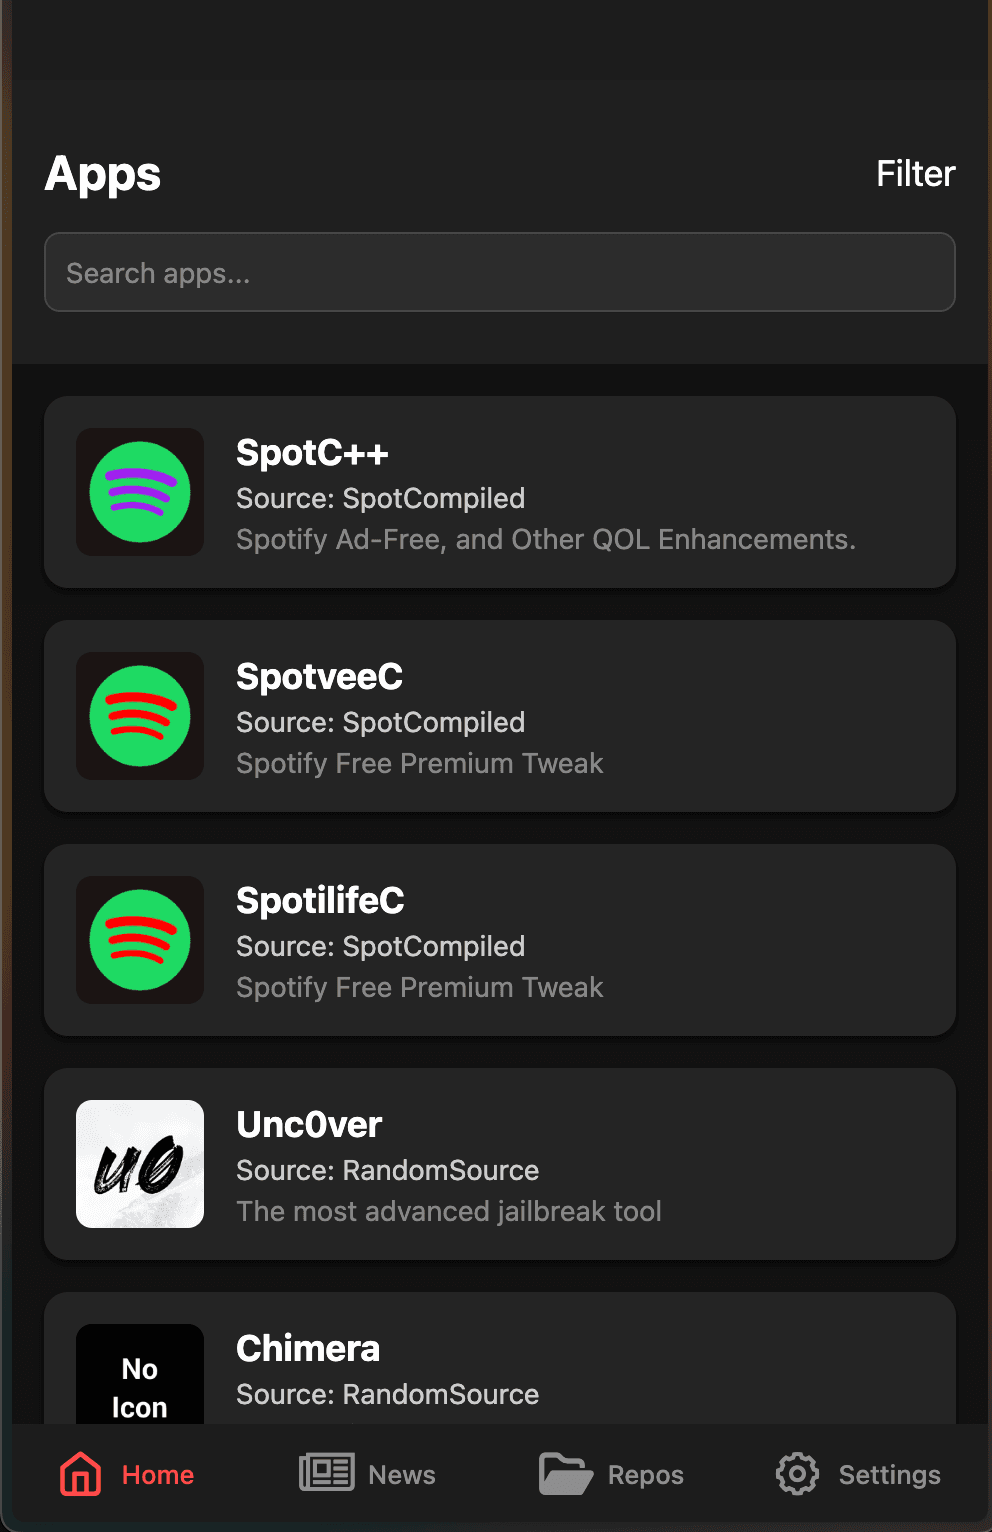Click the SpotC++ app icon
This screenshot has height=1532, width=992.
(140, 492)
